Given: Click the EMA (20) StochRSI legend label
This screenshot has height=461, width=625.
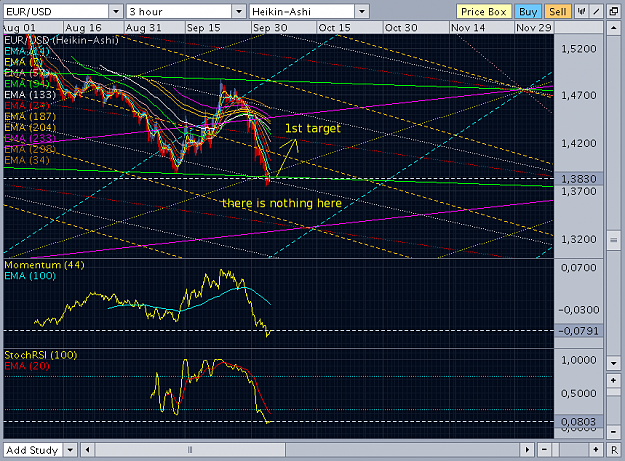Looking at the screenshot, I should pyautogui.click(x=27, y=366).
